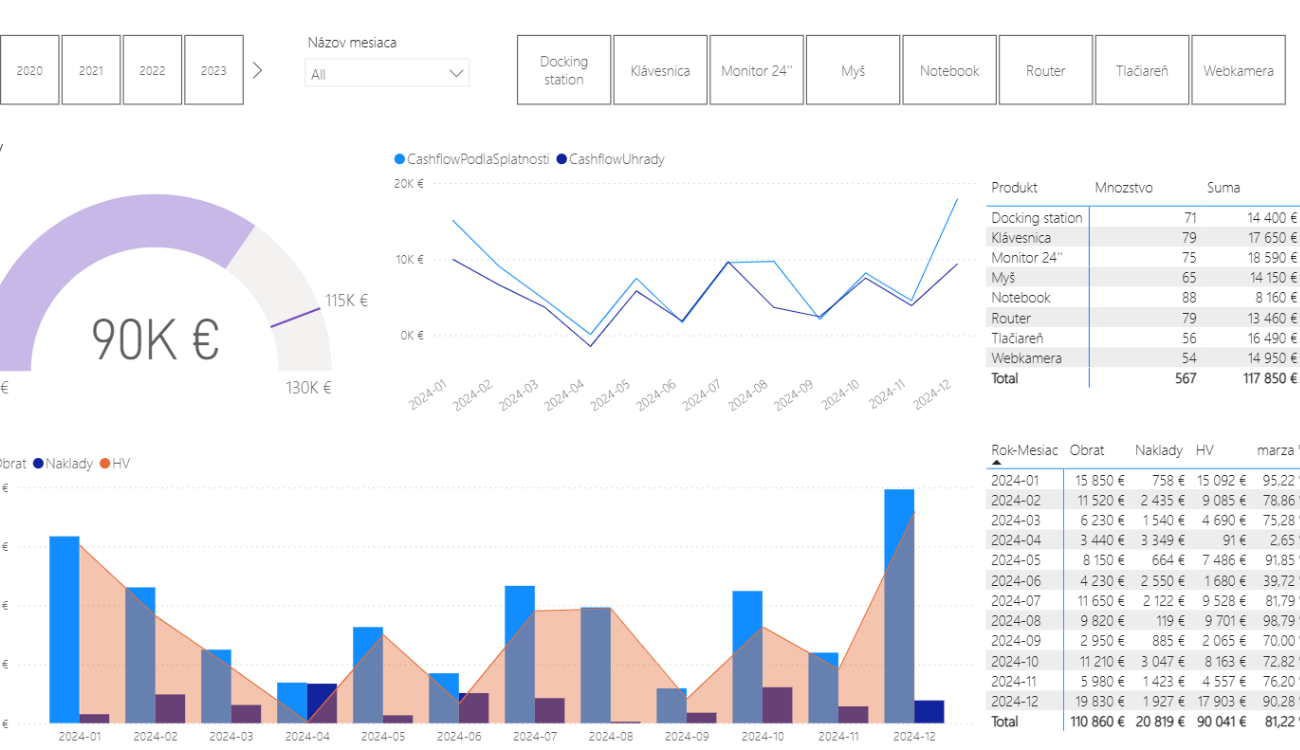Image resolution: width=1300 pixels, height=750 pixels.
Task: Filter by the Tlačiareň slicer button
Action: pyautogui.click(x=1142, y=70)
